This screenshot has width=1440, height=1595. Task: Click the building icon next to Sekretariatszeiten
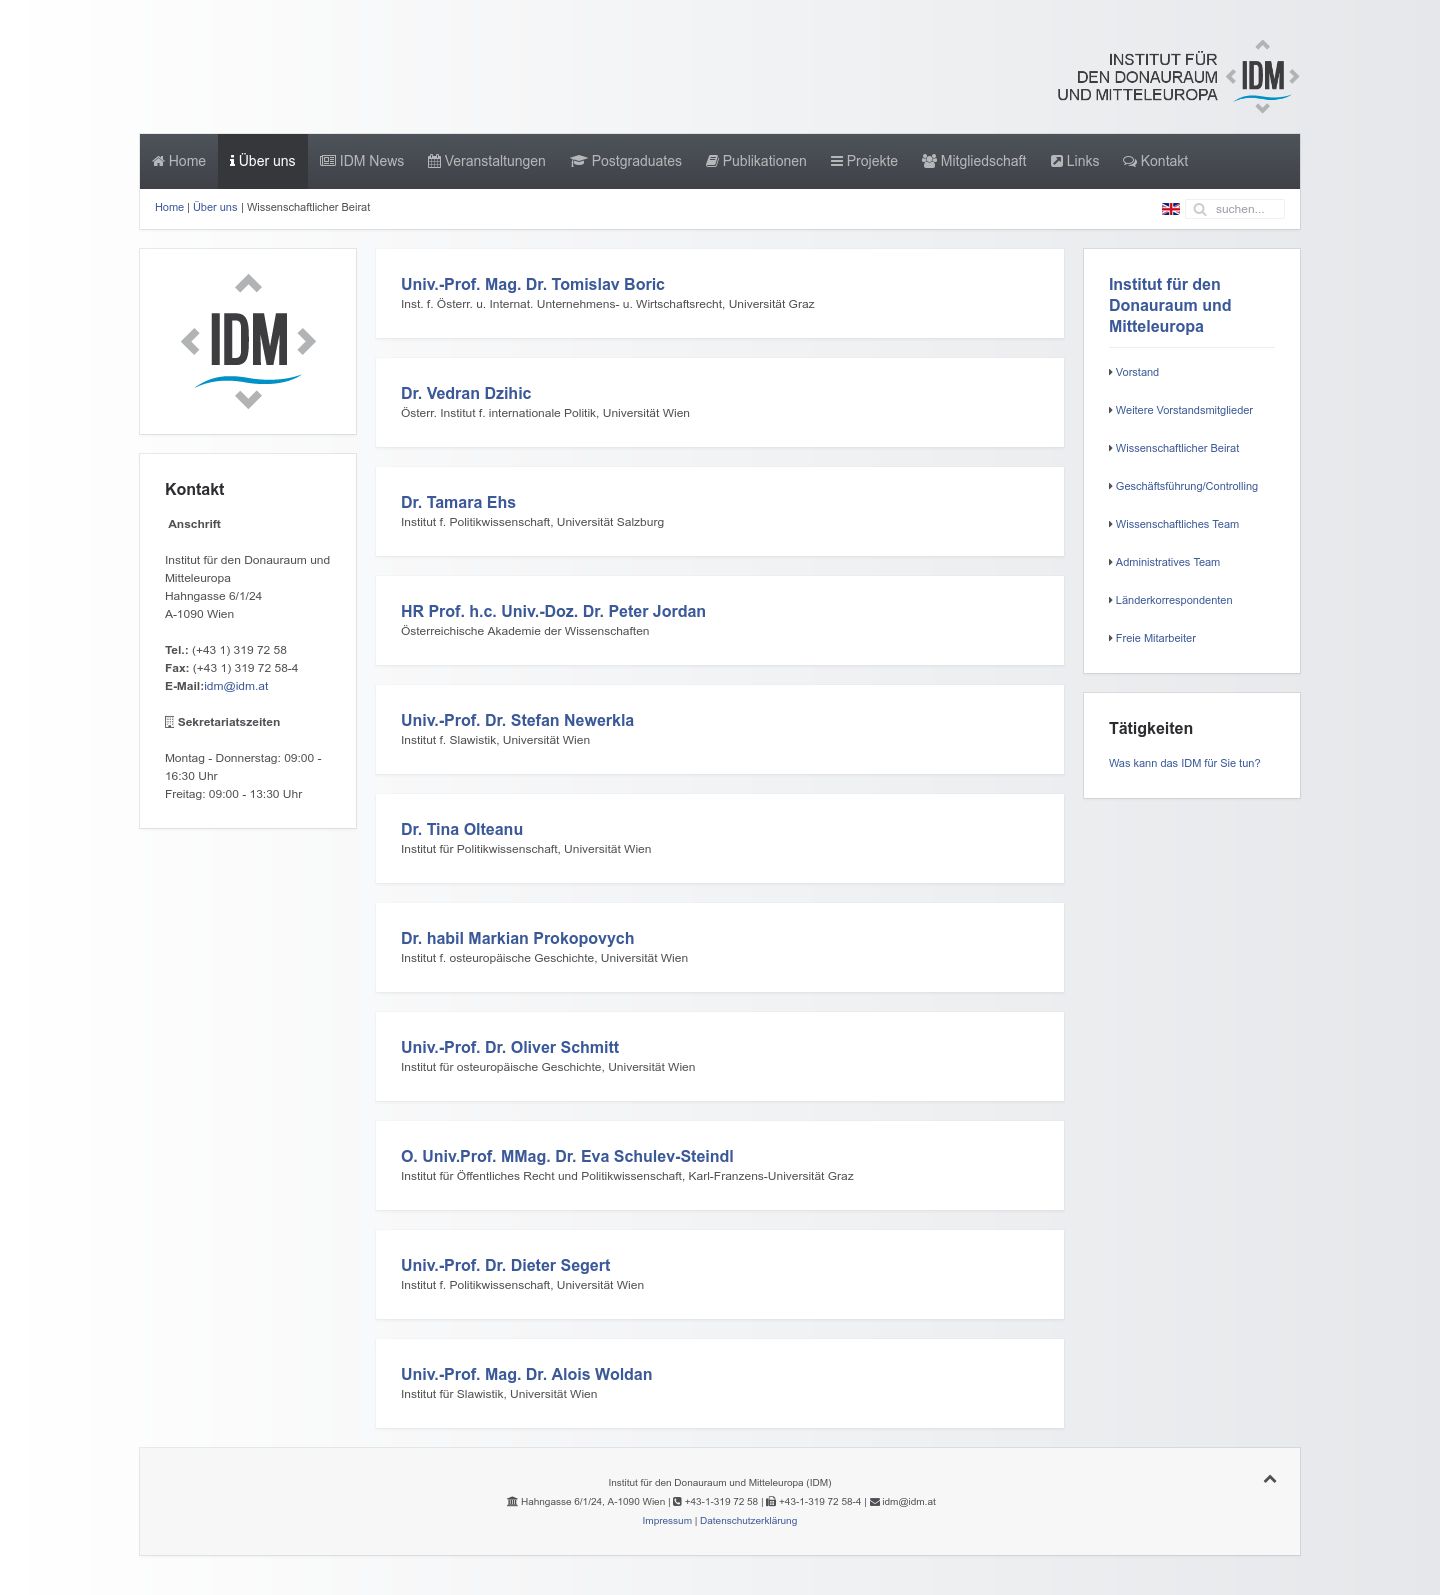[169, 722]
